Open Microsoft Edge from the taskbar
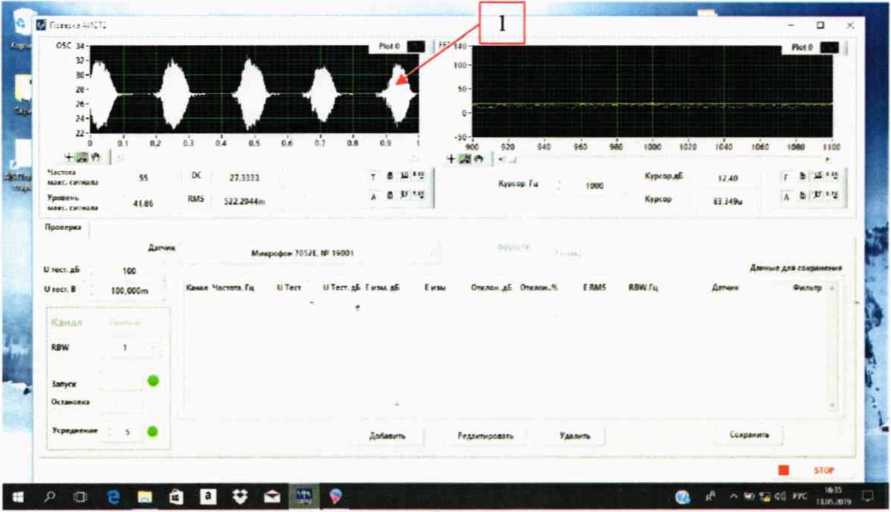Viewport: 891px width, 512px height. tap(113, 495)
